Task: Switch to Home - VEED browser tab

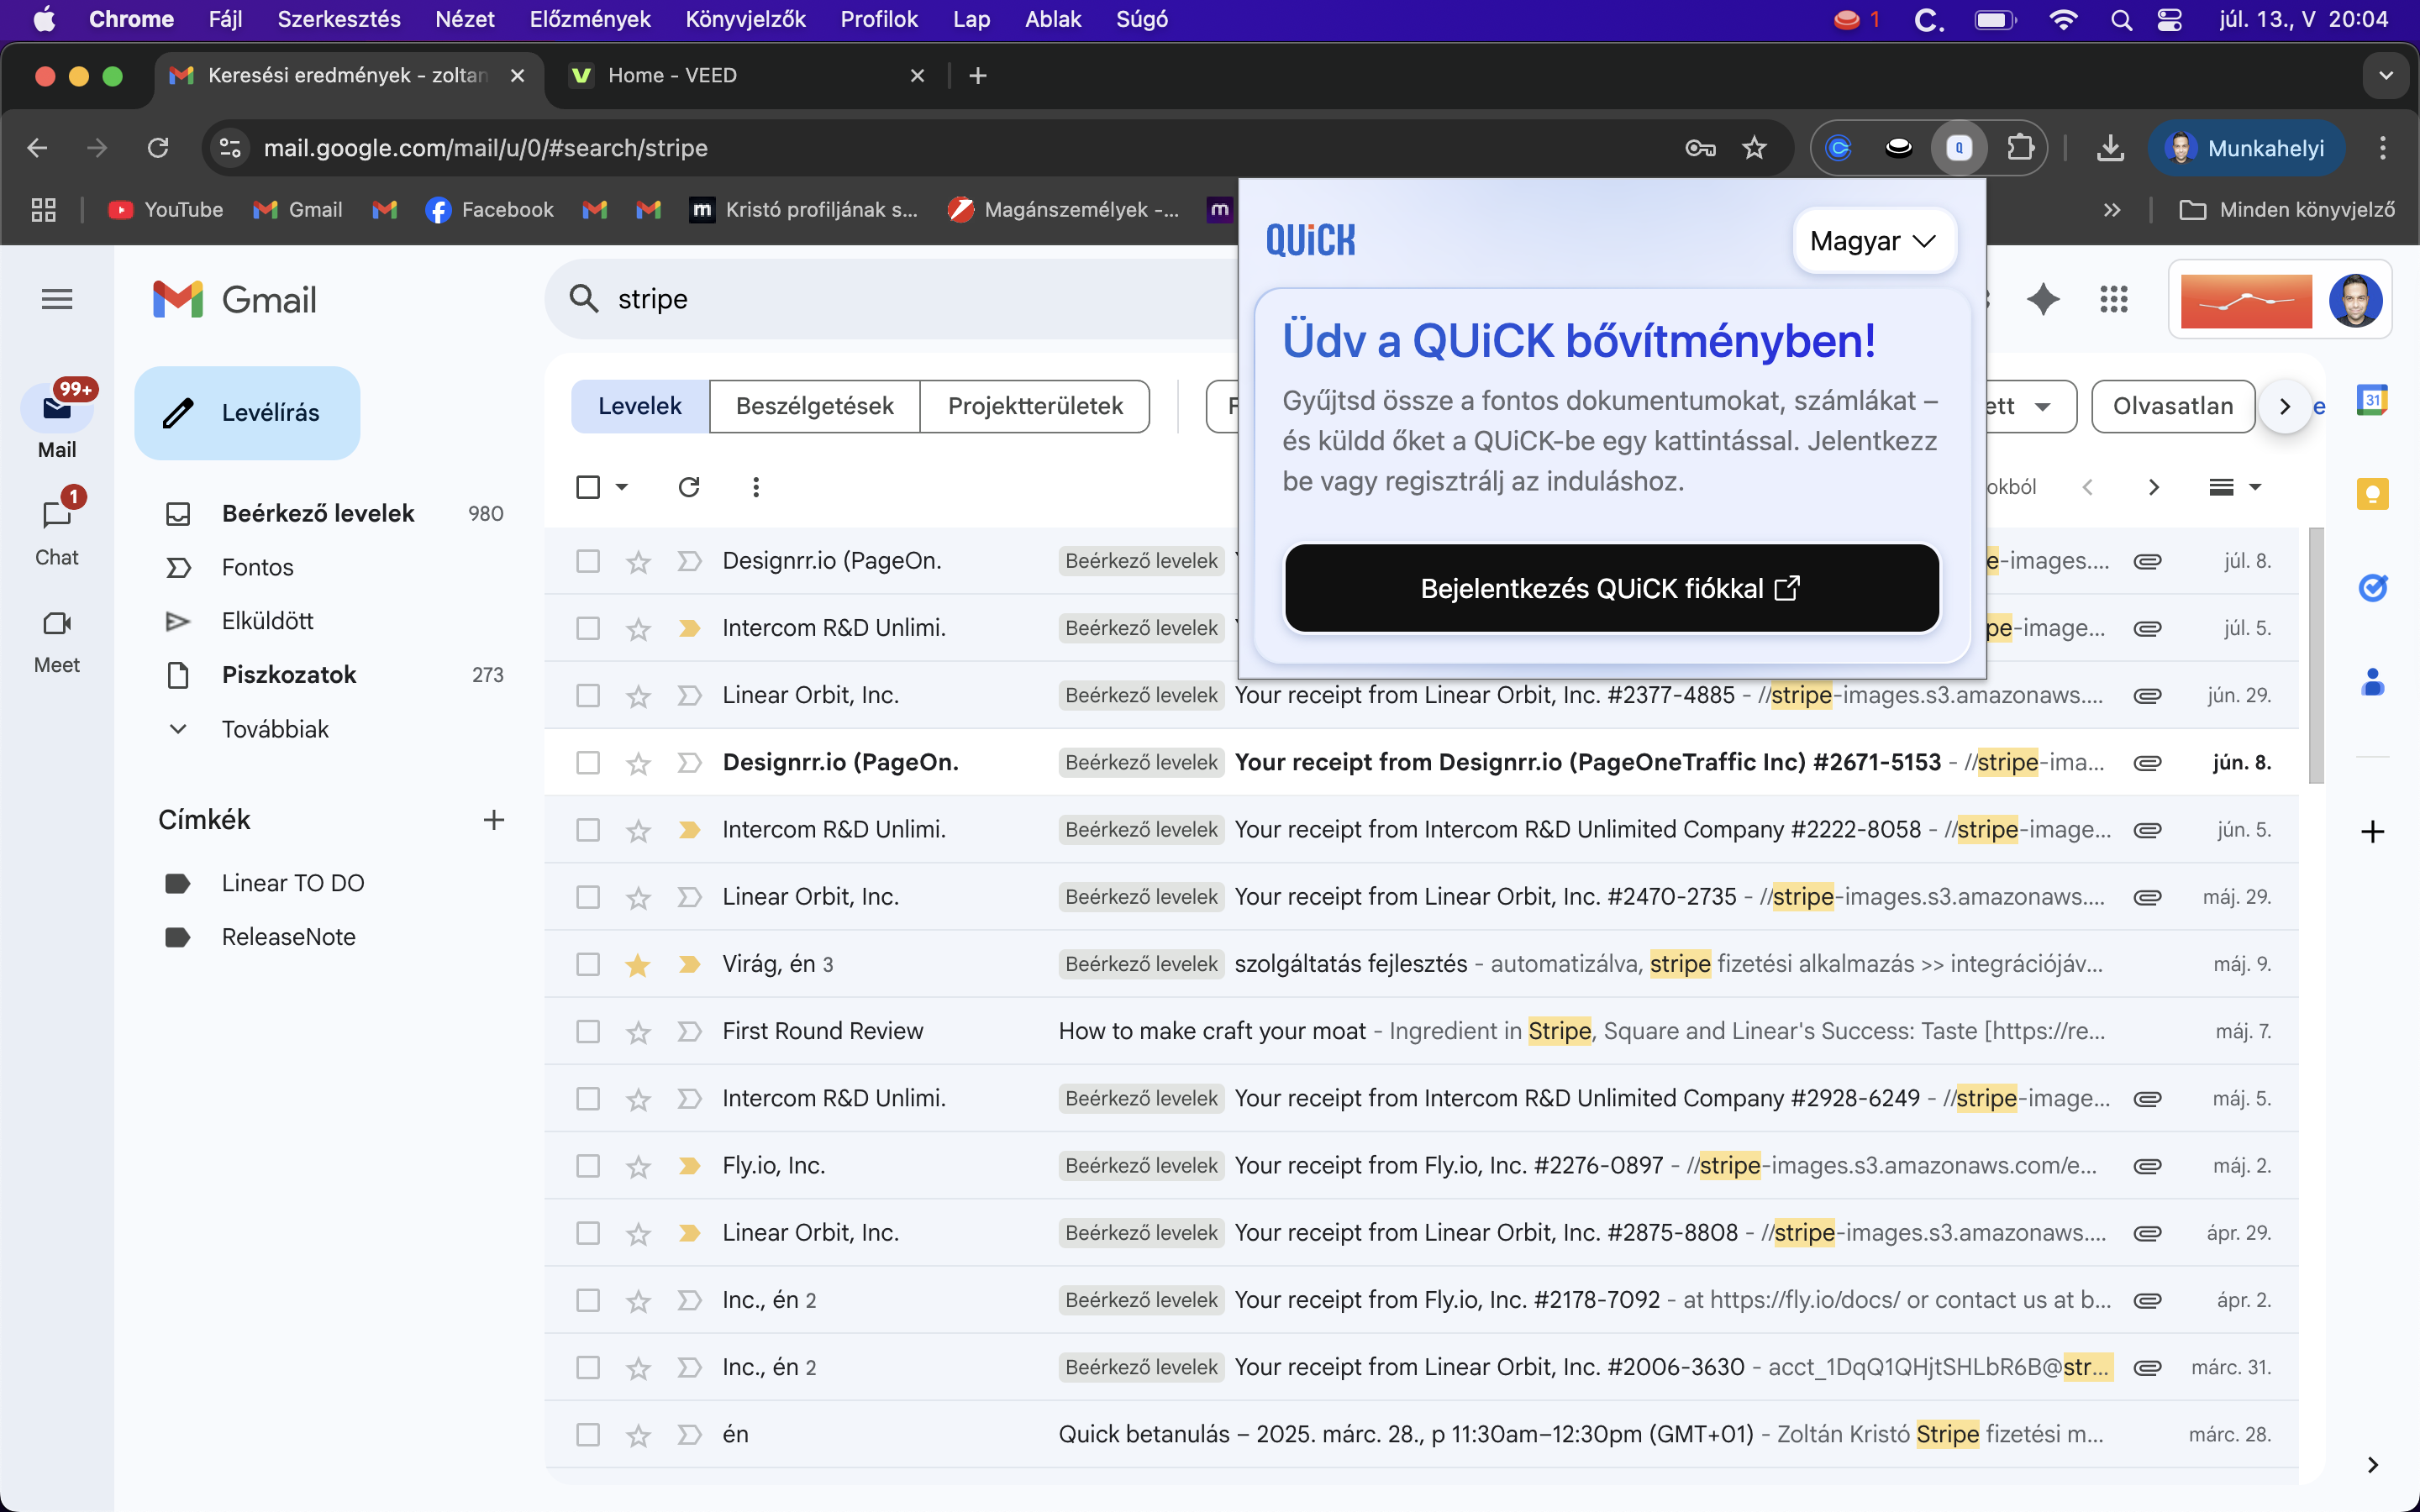Action: [x=745, y=76]
